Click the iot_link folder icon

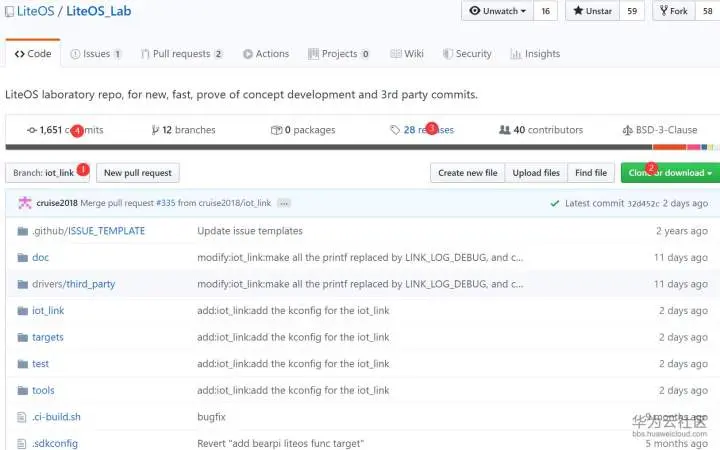[x=22, y=311]
